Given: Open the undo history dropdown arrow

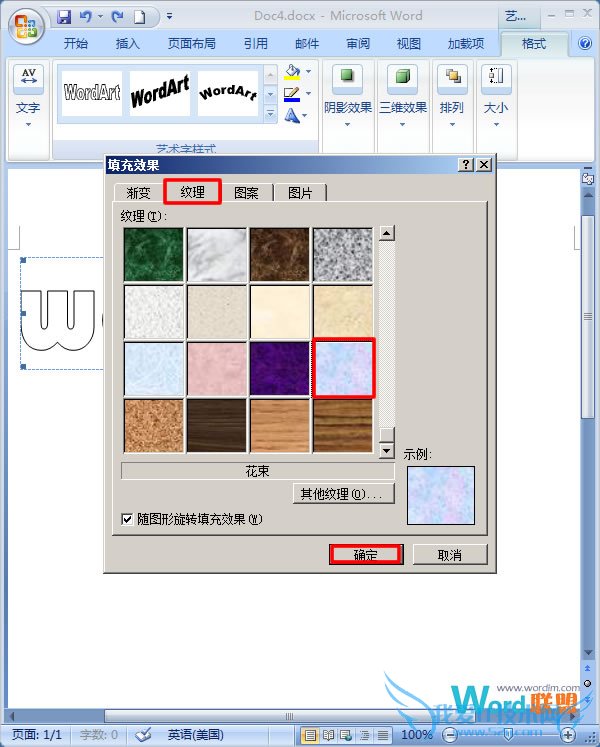Looking at the screenshot, I should point(100,17).
